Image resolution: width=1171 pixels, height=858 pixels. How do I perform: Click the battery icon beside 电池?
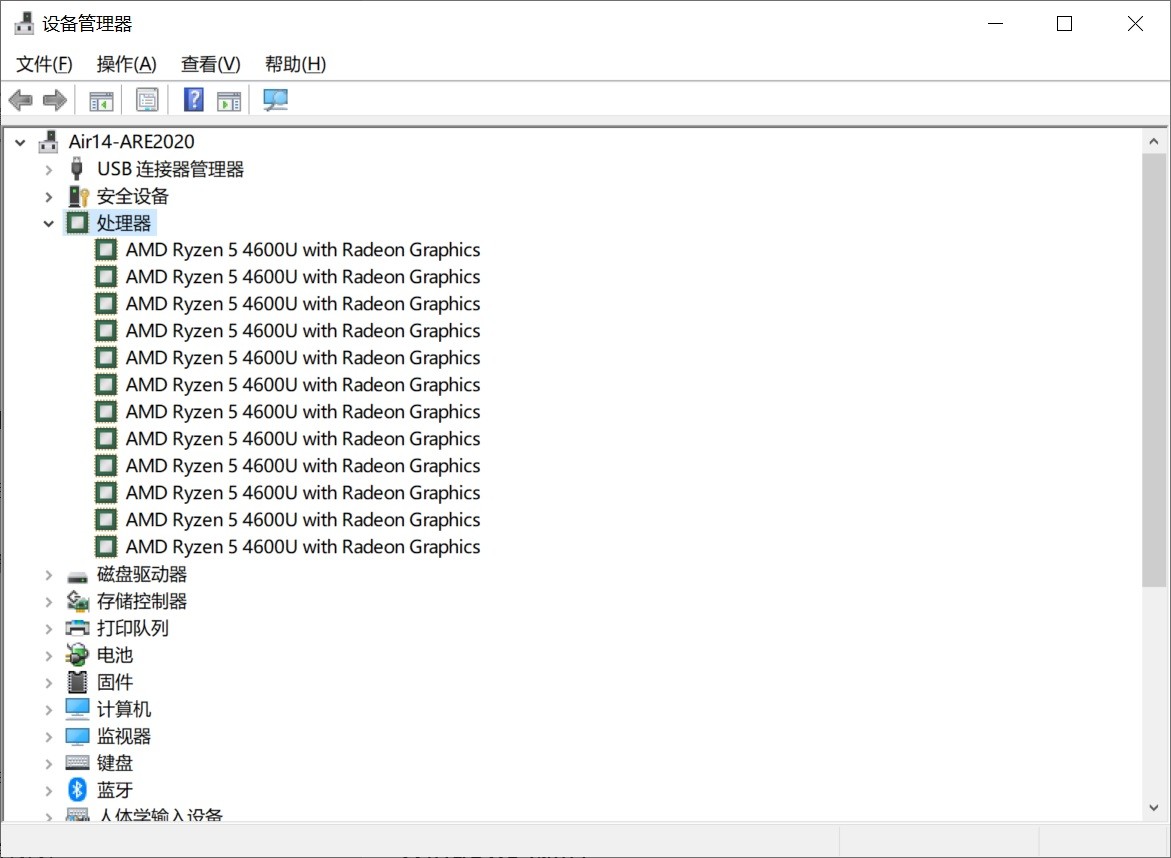(x=77, y=655)
